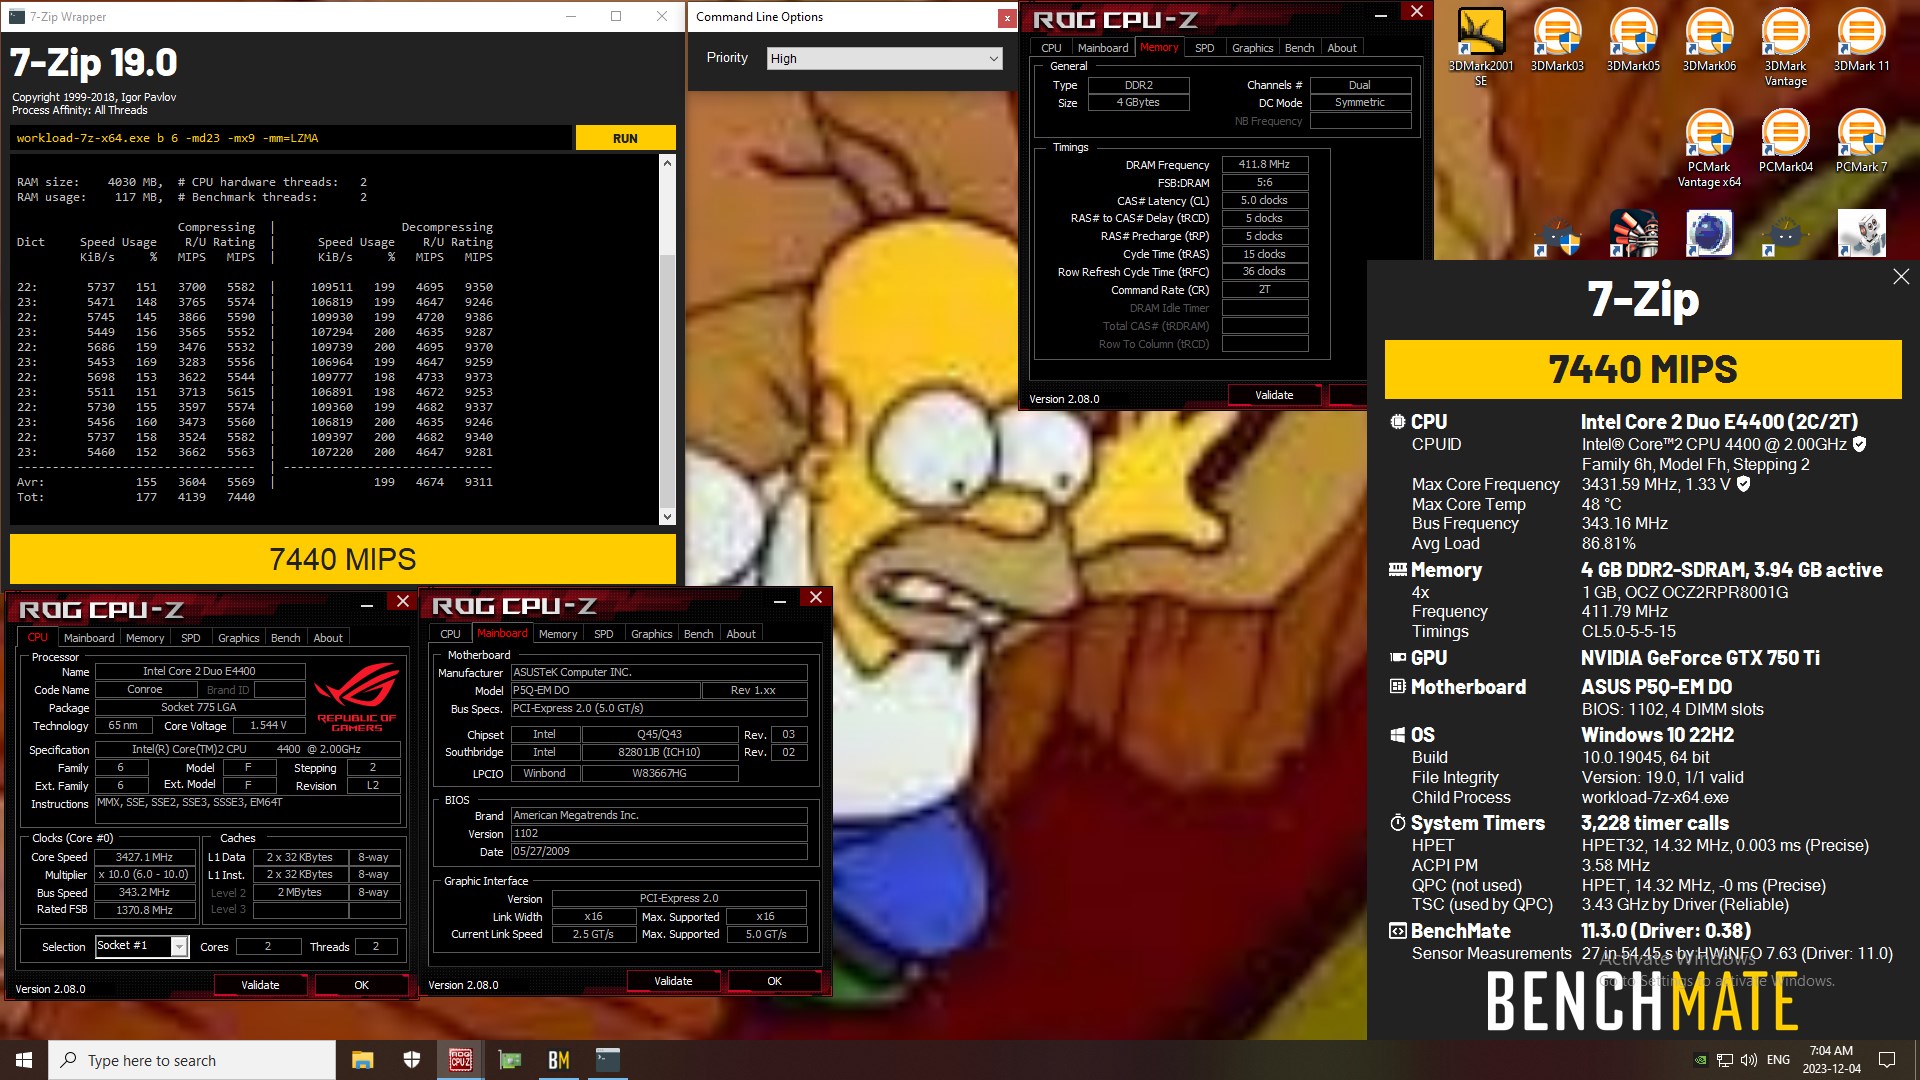Click Validate in the Memory CPU-Z window
1920x1080 pixels.
pyautogui.click(x=1274, y=395)
